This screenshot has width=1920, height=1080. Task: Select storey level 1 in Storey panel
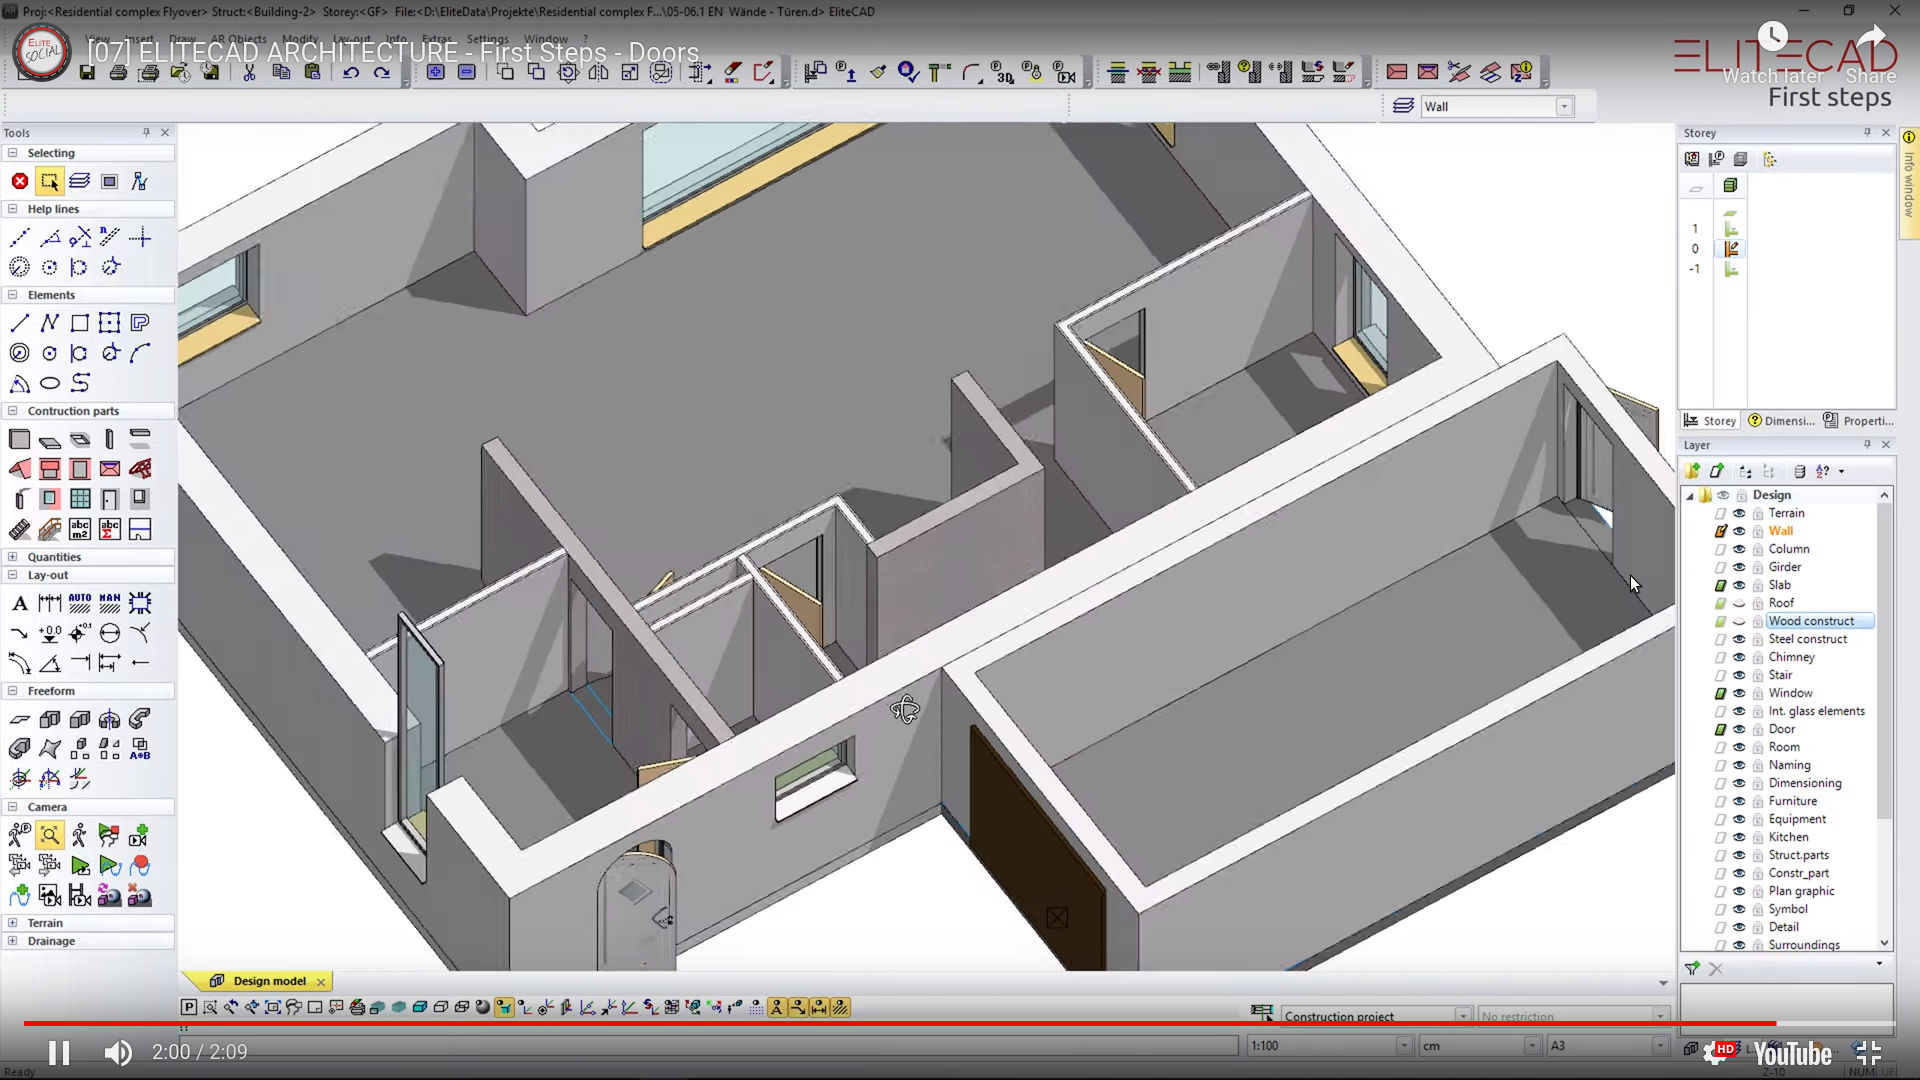(x=1695, y=229)
